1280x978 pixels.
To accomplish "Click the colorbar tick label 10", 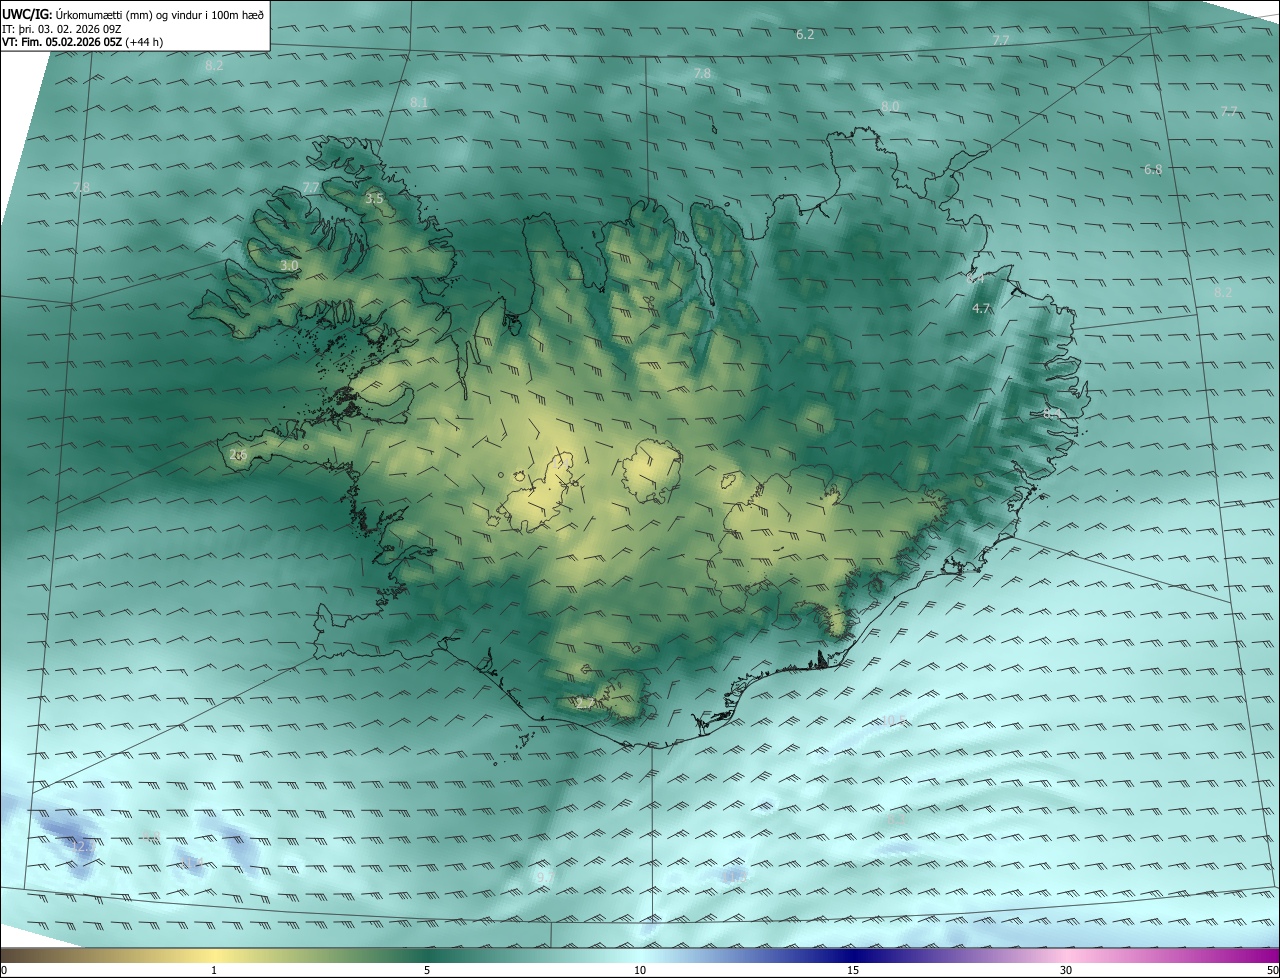I will pyautogui.click(x=640, y=970).
